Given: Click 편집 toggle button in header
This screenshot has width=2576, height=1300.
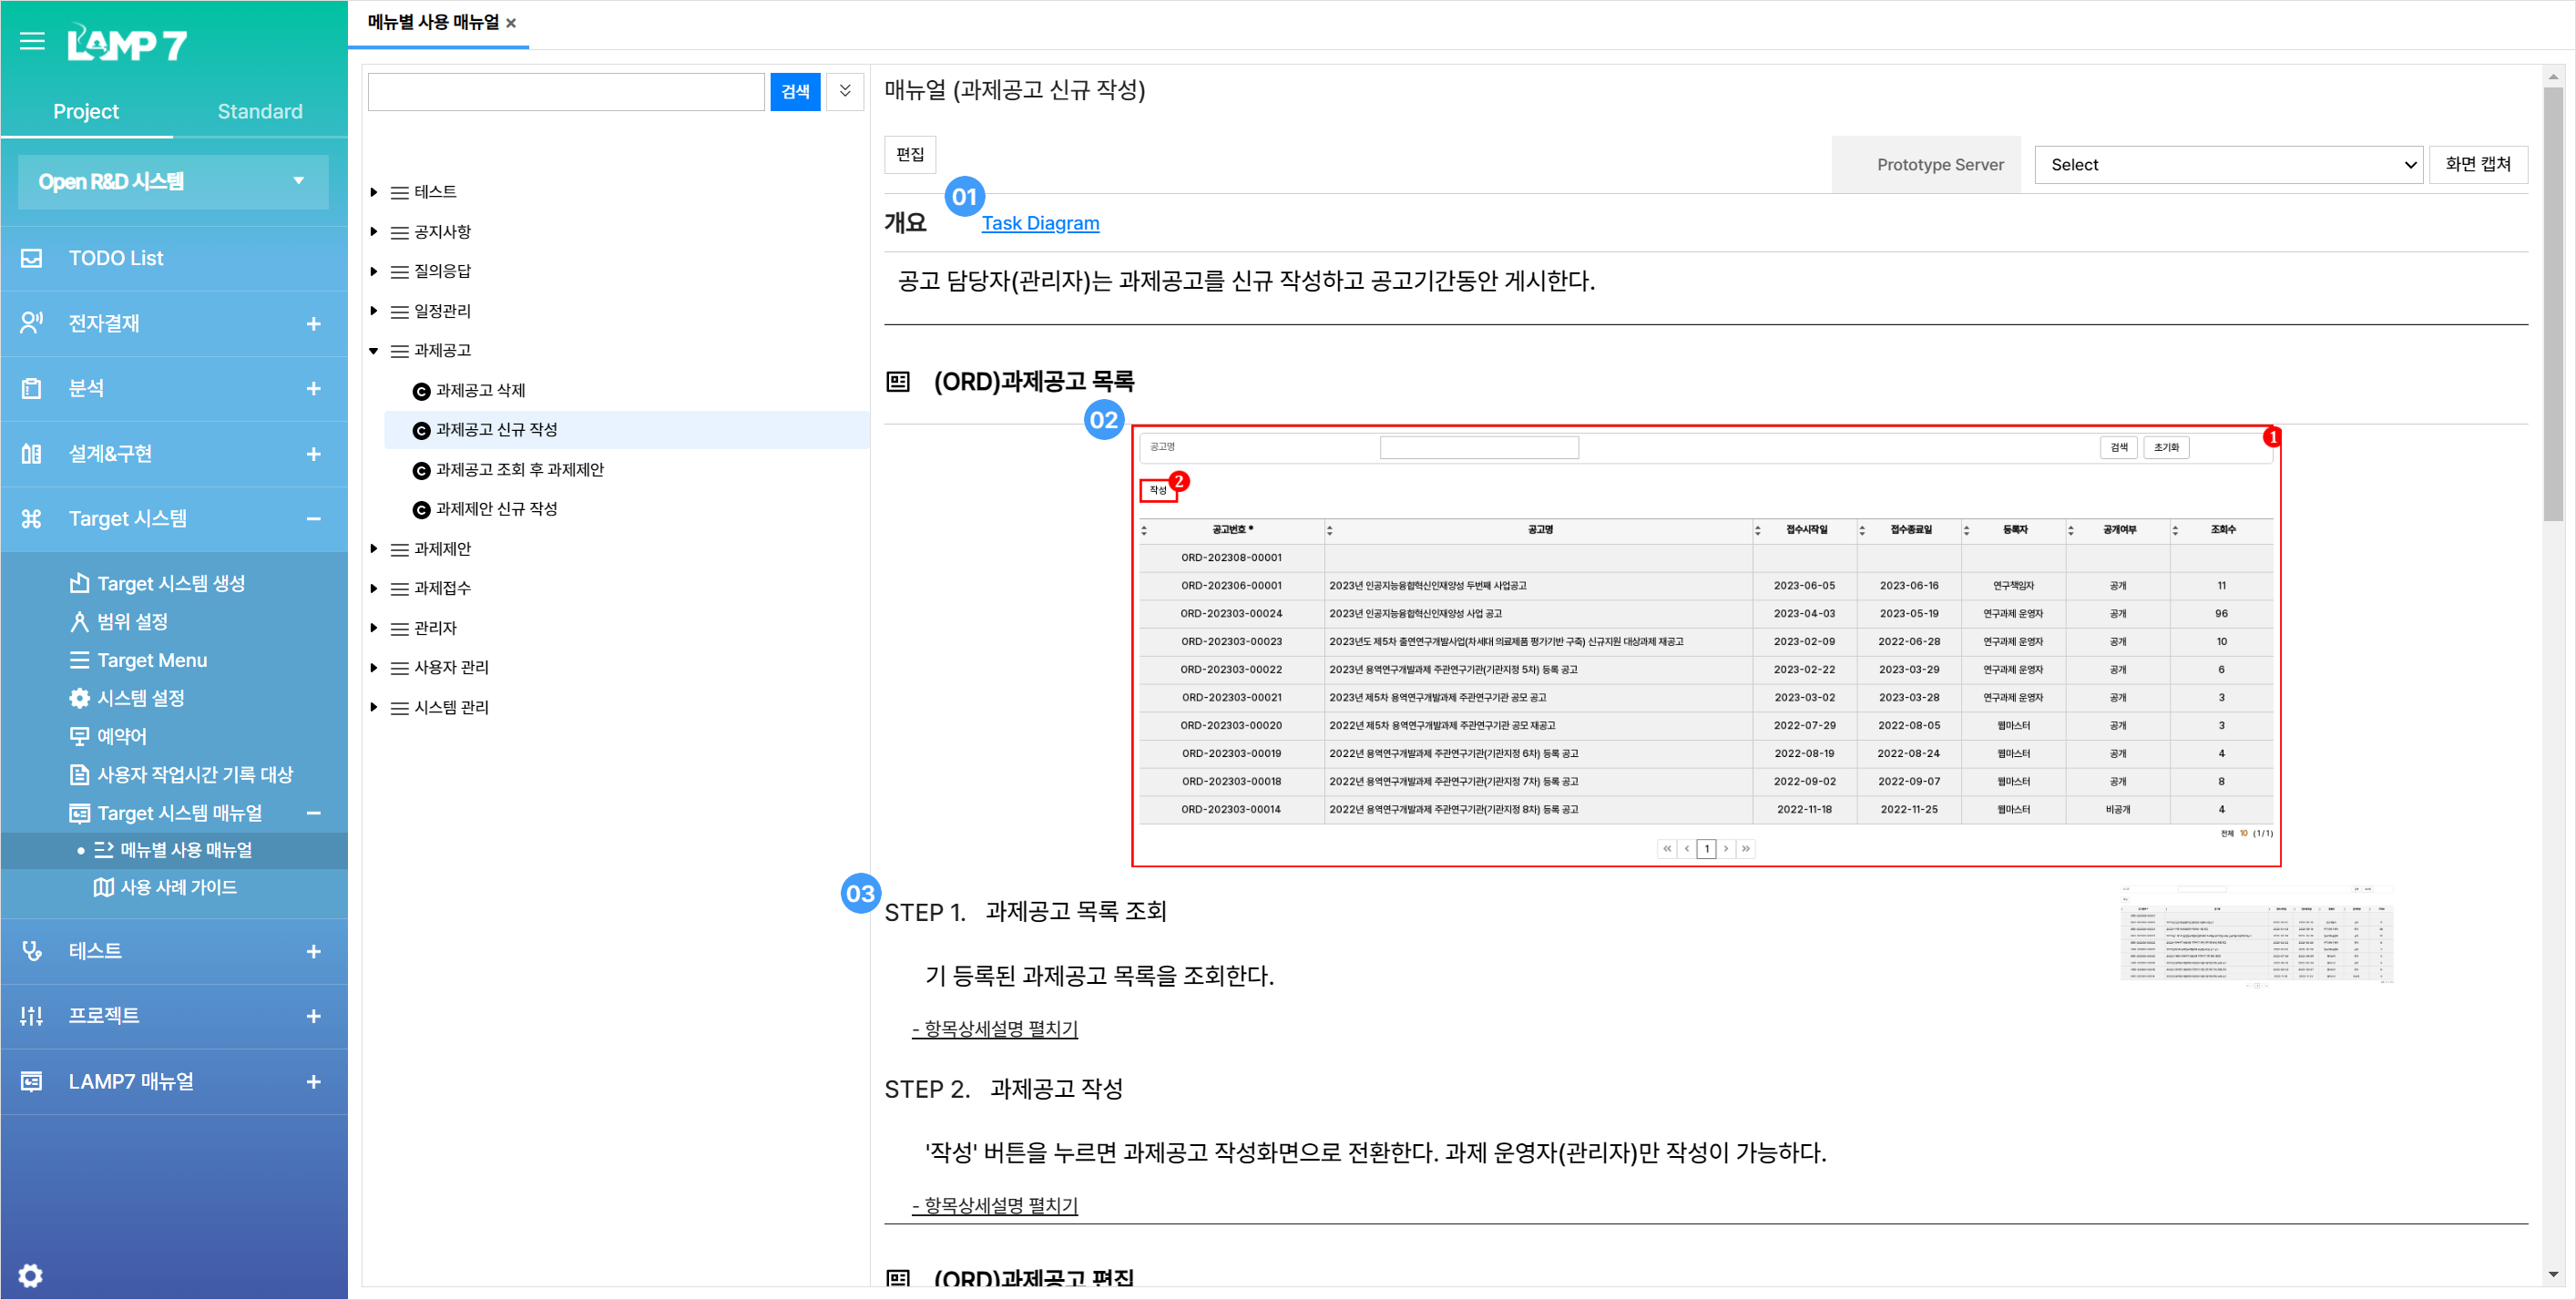Looking at the screenshot, I should 914,151.
